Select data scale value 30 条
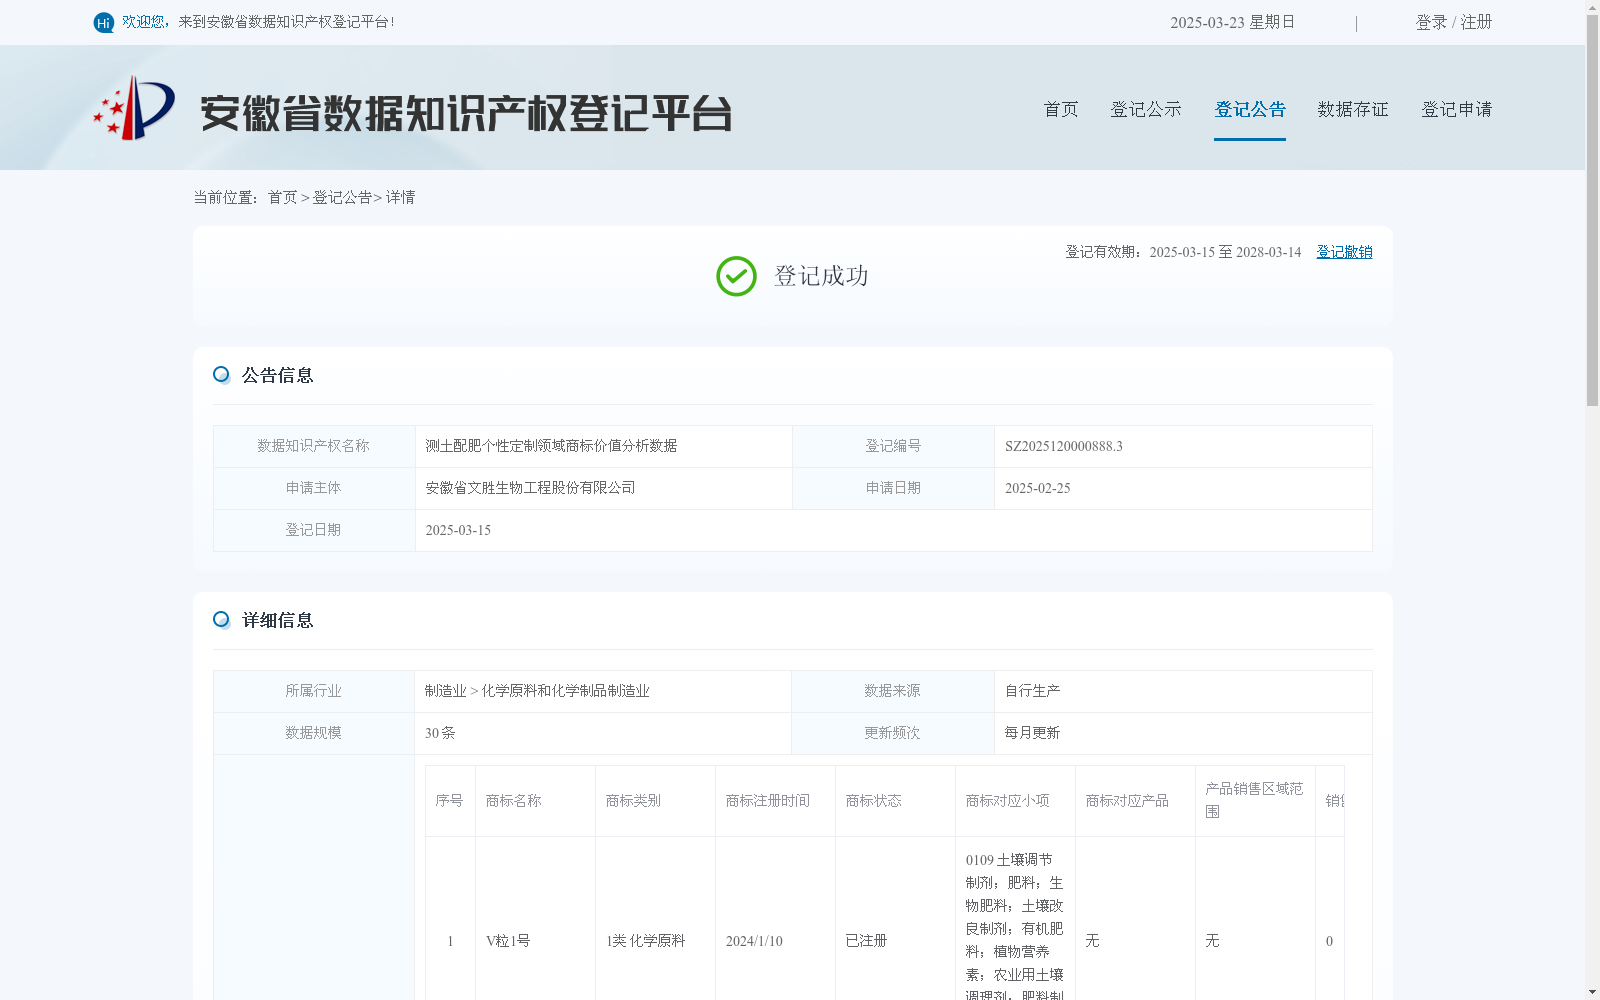The image size is (1600, 1000). coord(440,733)
